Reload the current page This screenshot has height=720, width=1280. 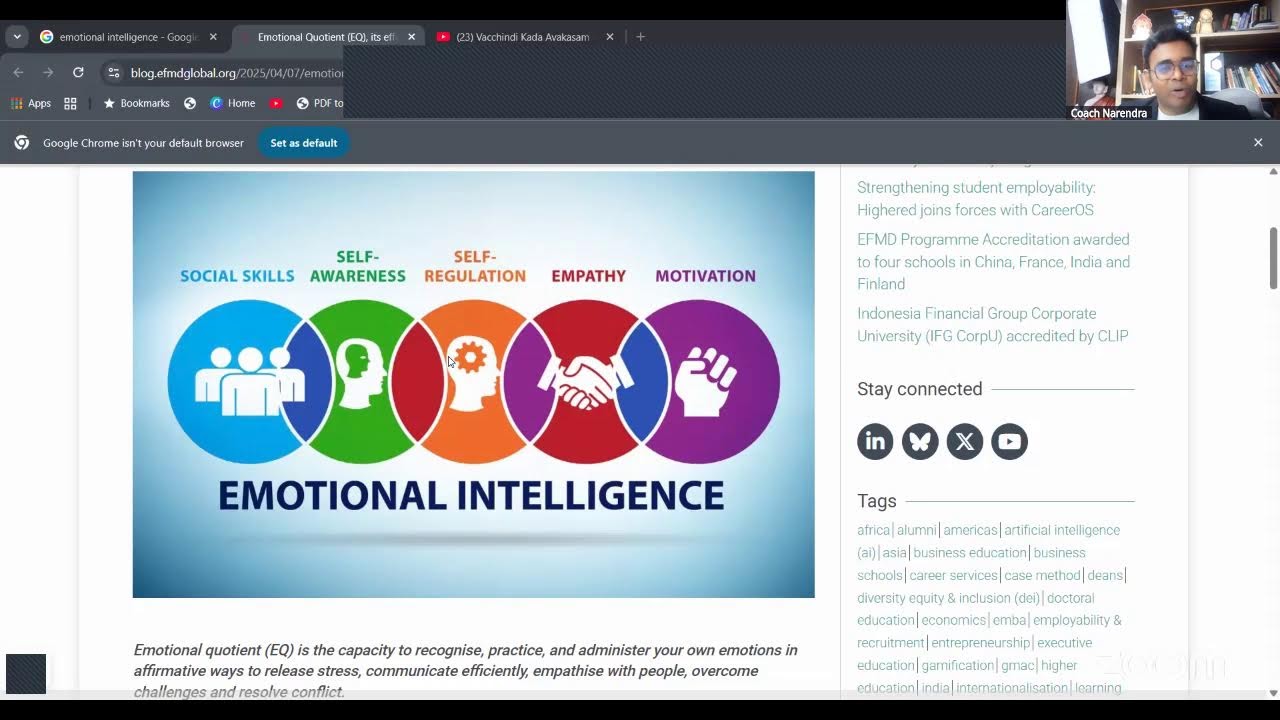(x=78, y=73)
